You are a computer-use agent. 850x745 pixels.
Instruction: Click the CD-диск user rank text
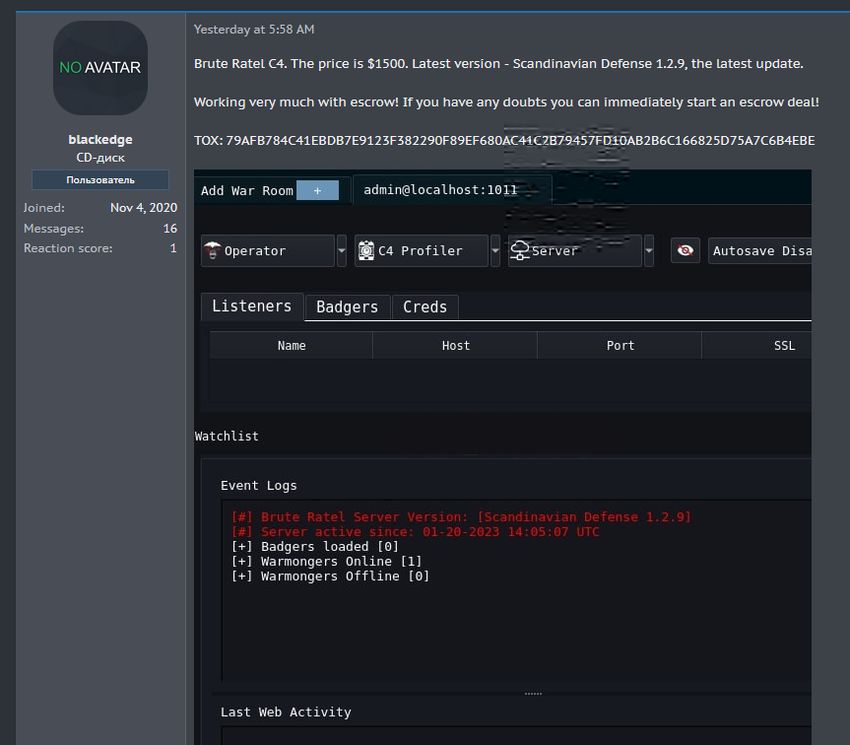click(100, 158)
